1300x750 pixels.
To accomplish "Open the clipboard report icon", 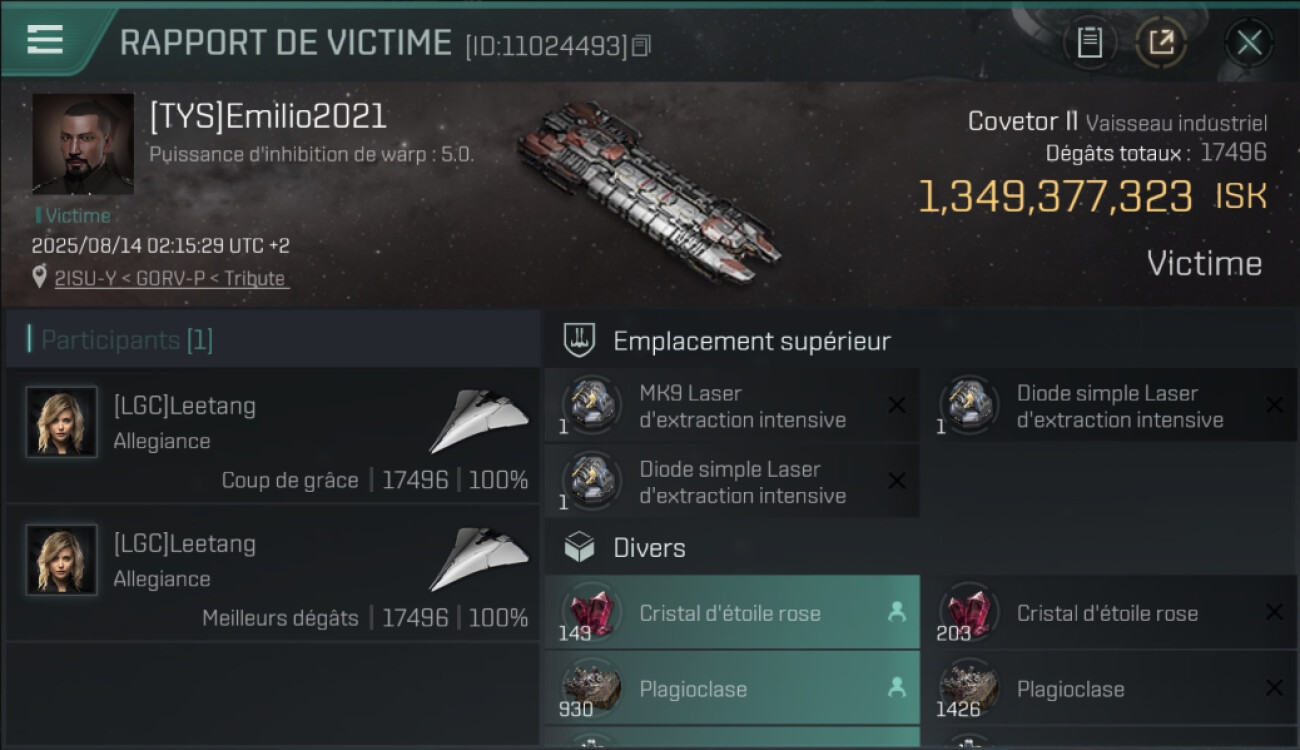I will pos(1090,42).
